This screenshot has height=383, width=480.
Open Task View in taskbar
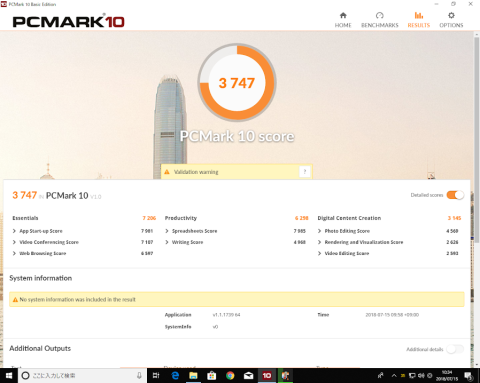click(156, 376)
